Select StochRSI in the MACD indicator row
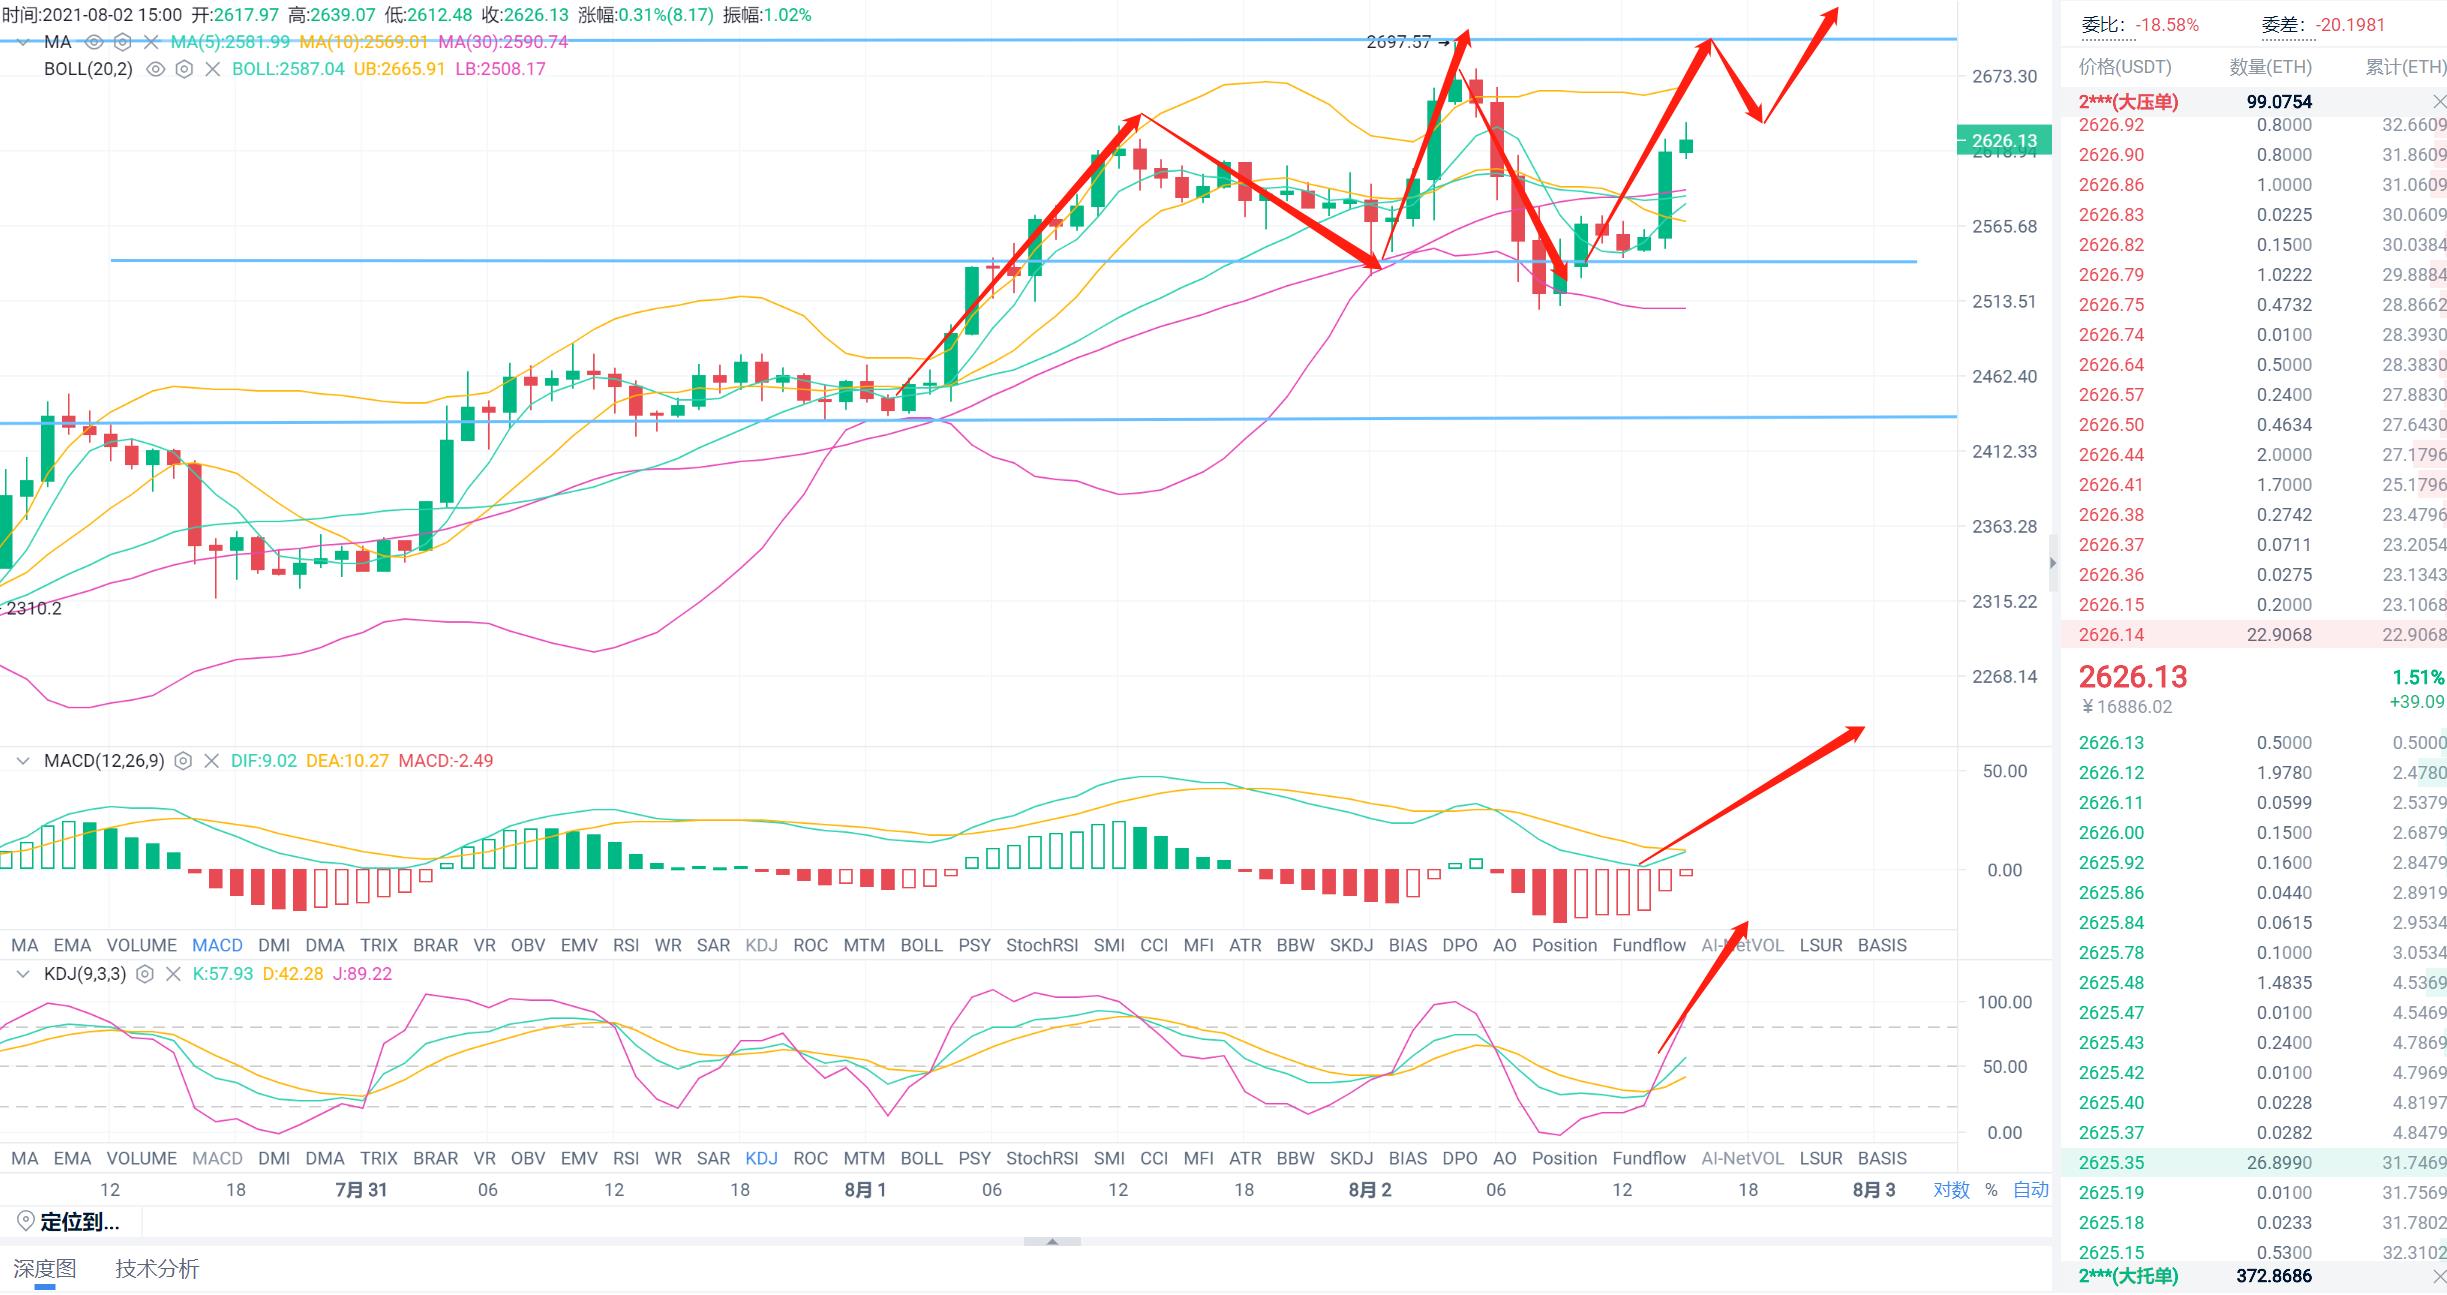The height and width of the screenshot is (1295, 2447). pyautogui.click(x=1041, y=945)
